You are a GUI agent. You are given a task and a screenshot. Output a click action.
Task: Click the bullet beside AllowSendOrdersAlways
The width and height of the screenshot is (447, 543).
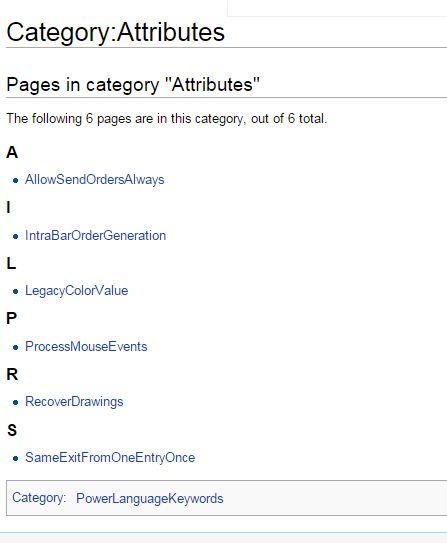coord(15,180)
